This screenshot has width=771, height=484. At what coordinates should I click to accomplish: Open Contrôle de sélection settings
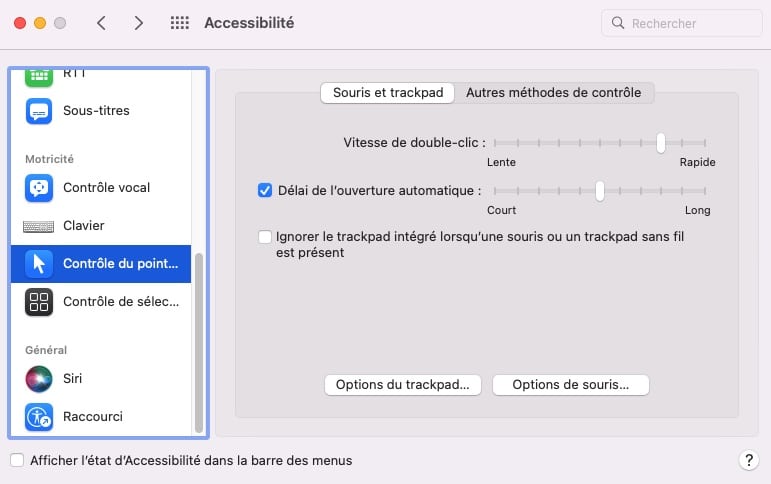pyautogui.click(x=101, y=302)
